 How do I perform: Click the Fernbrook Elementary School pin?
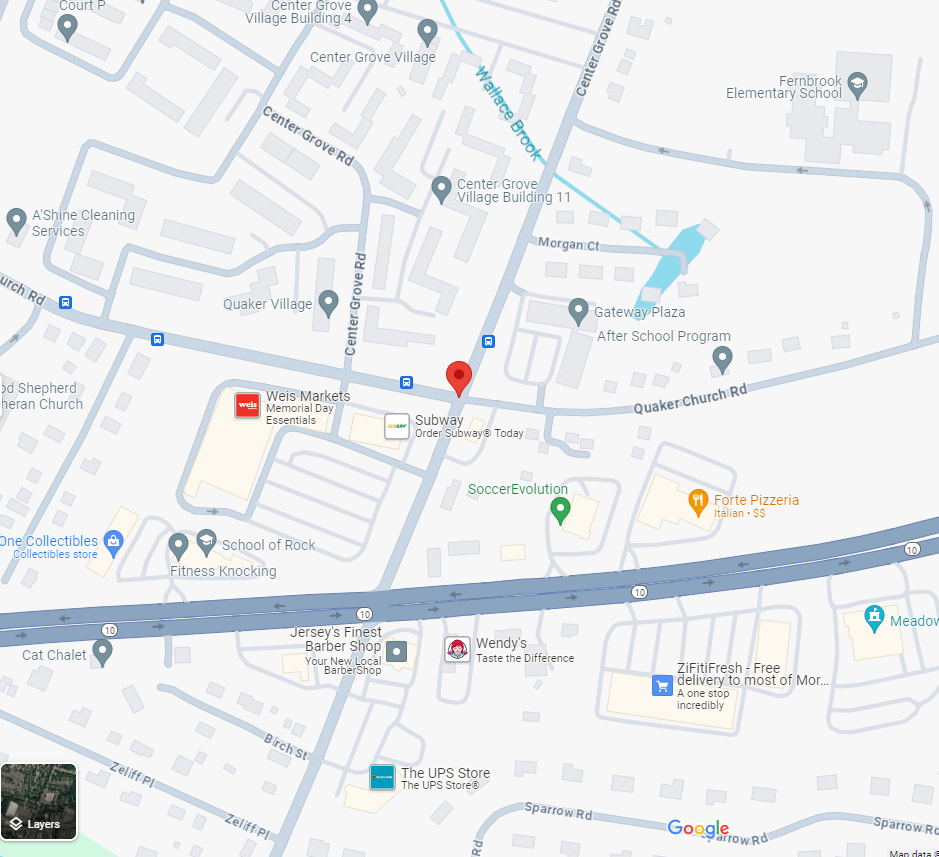pos(858,86)
